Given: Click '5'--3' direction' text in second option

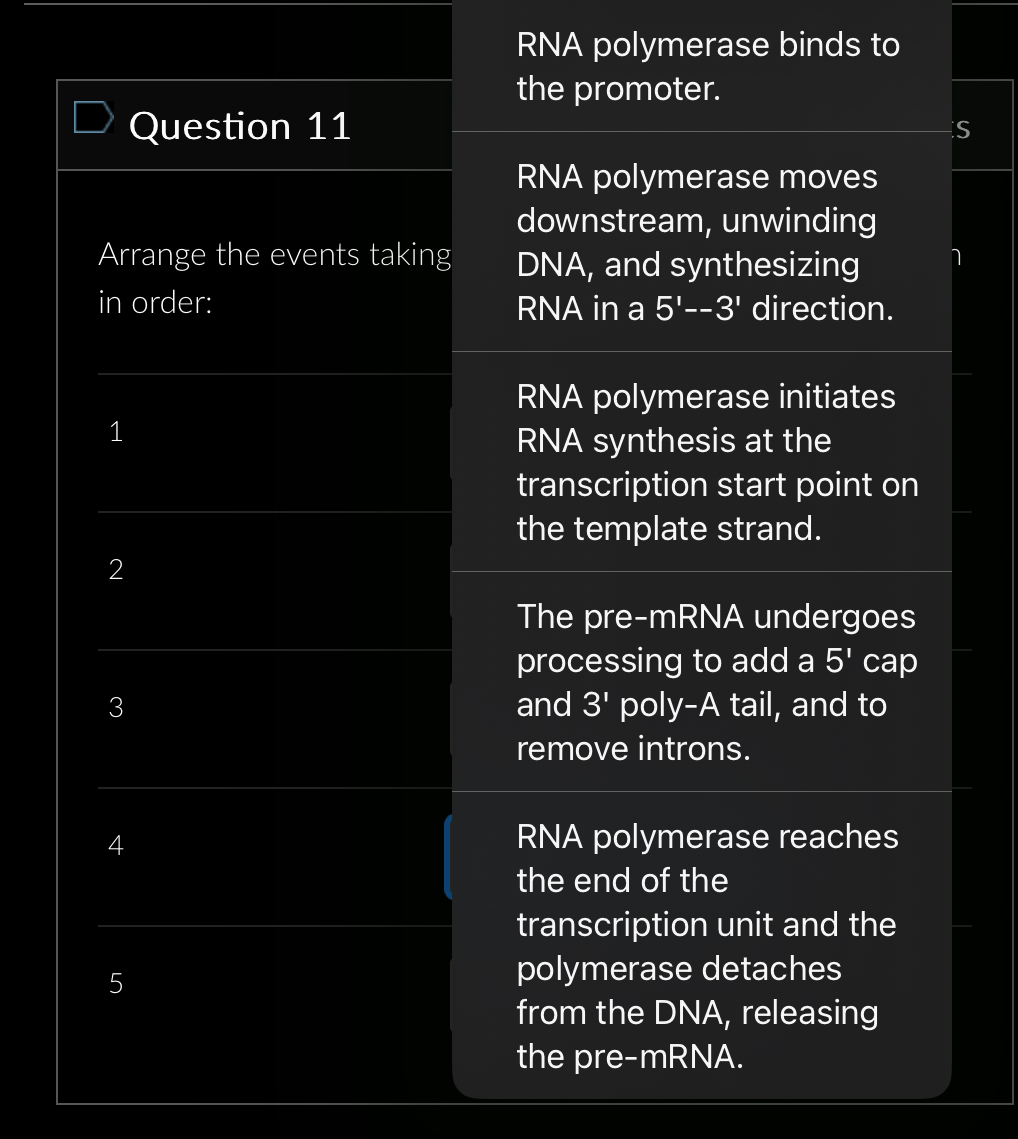Looking at the screenshot, I should (774, 309).
